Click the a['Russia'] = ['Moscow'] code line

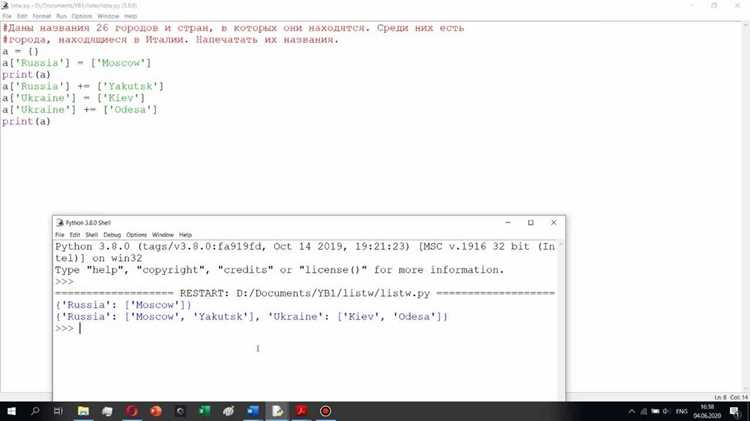[77, 63]
